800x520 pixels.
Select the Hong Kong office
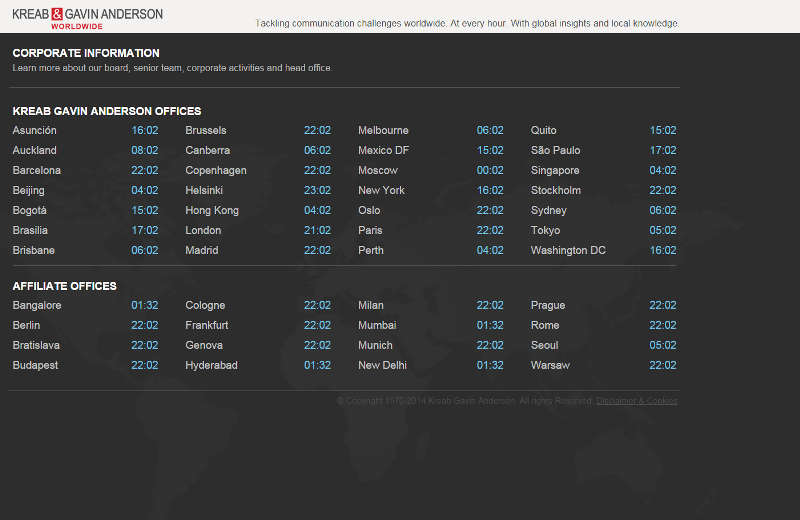pyautogui.click(x=212, y=211)
